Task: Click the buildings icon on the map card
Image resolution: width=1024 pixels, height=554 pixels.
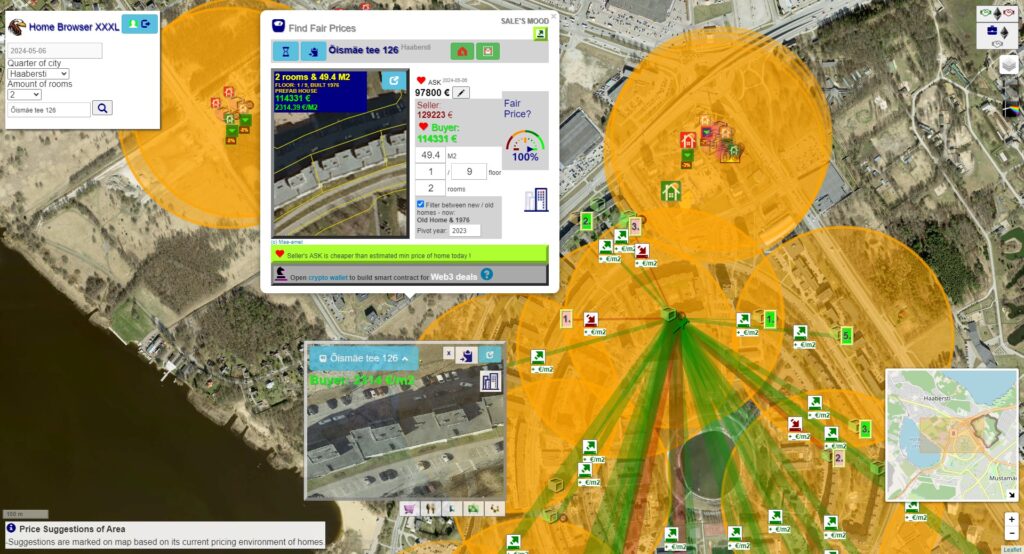Action: pyautogui.click(x=490, y=381)
